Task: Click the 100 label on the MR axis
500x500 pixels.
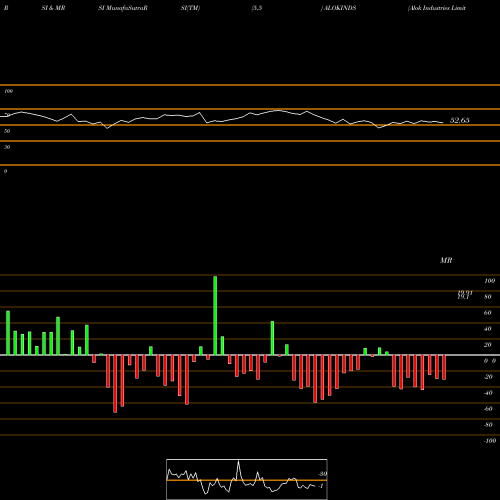Action: [x=489, y=281]
